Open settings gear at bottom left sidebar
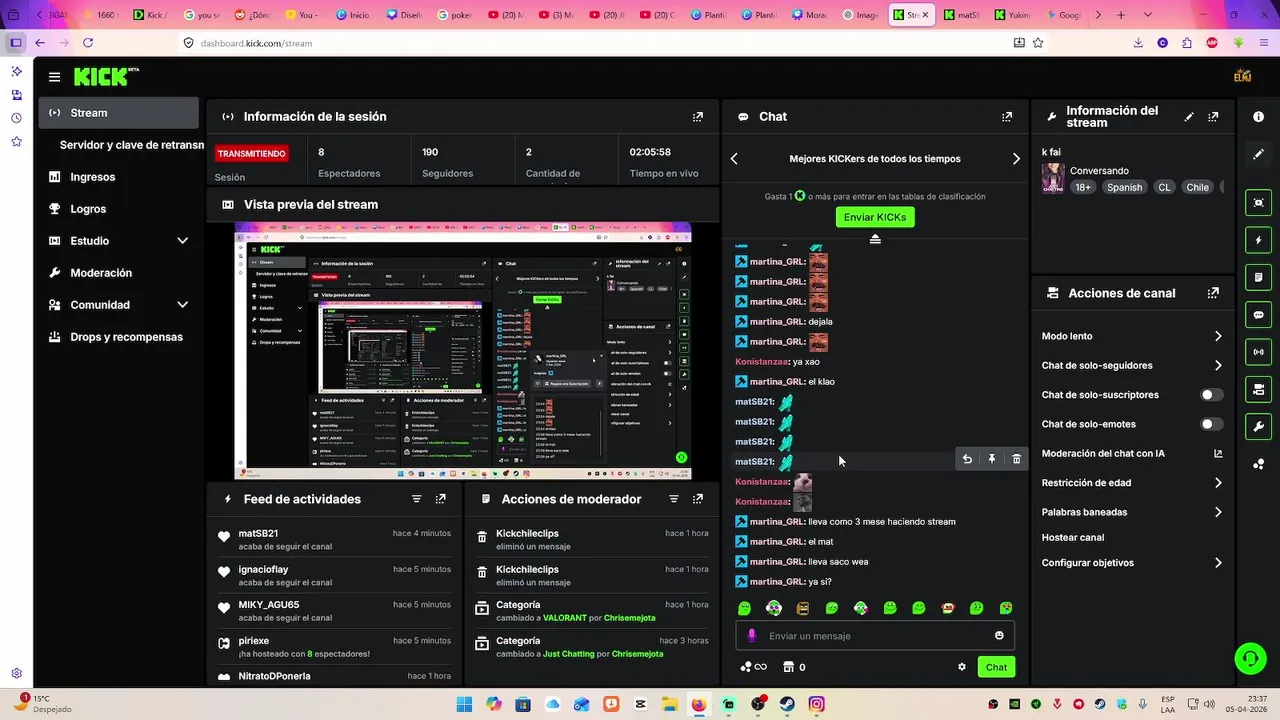The height and width of the screenshot is (720, 1280). (17, 674)
